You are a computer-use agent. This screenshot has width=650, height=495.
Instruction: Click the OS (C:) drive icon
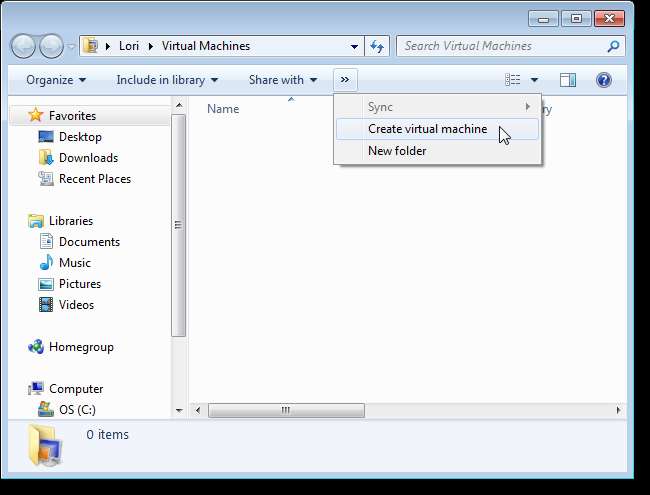46,409
